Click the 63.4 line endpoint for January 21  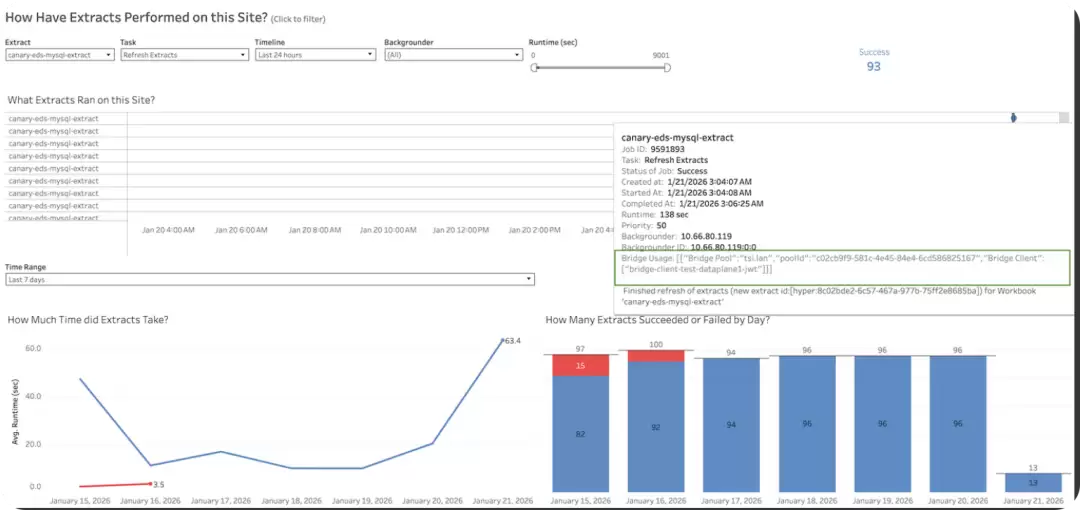(x=503, y=340)
